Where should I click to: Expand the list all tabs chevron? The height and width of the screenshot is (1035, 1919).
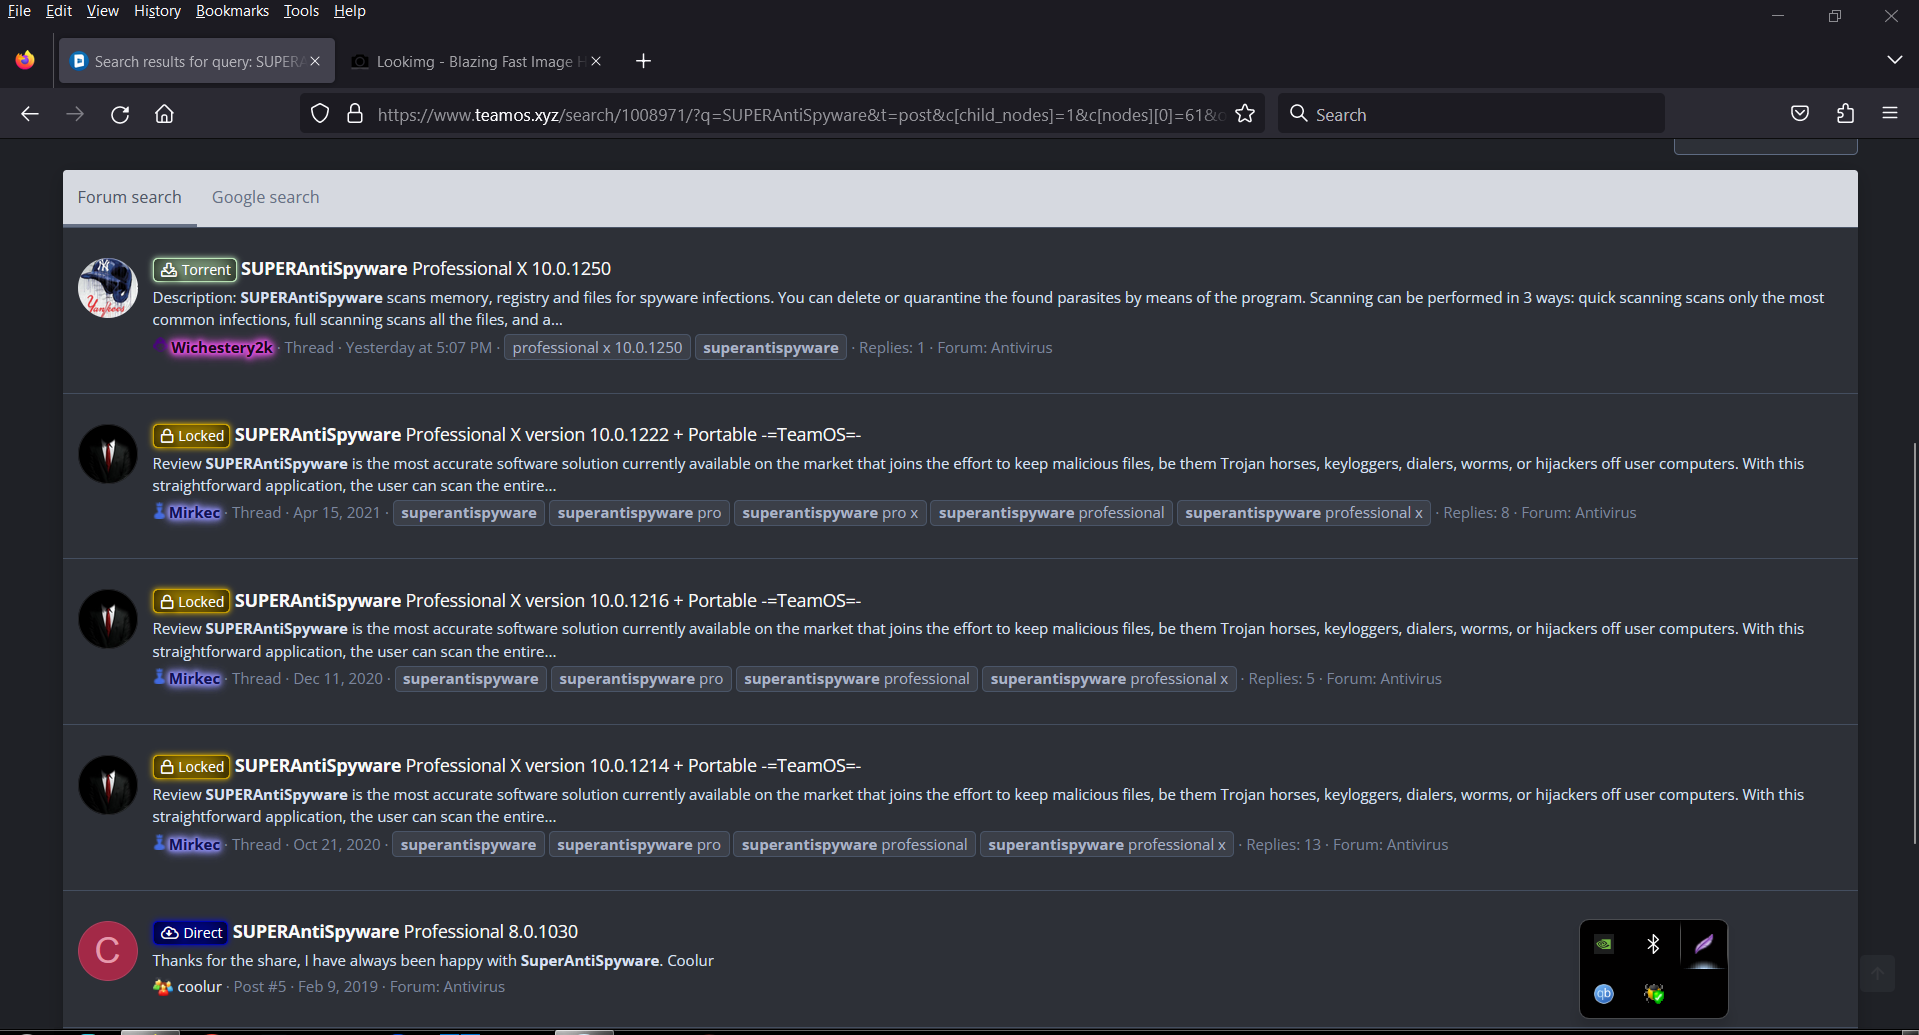point(1894,60)
